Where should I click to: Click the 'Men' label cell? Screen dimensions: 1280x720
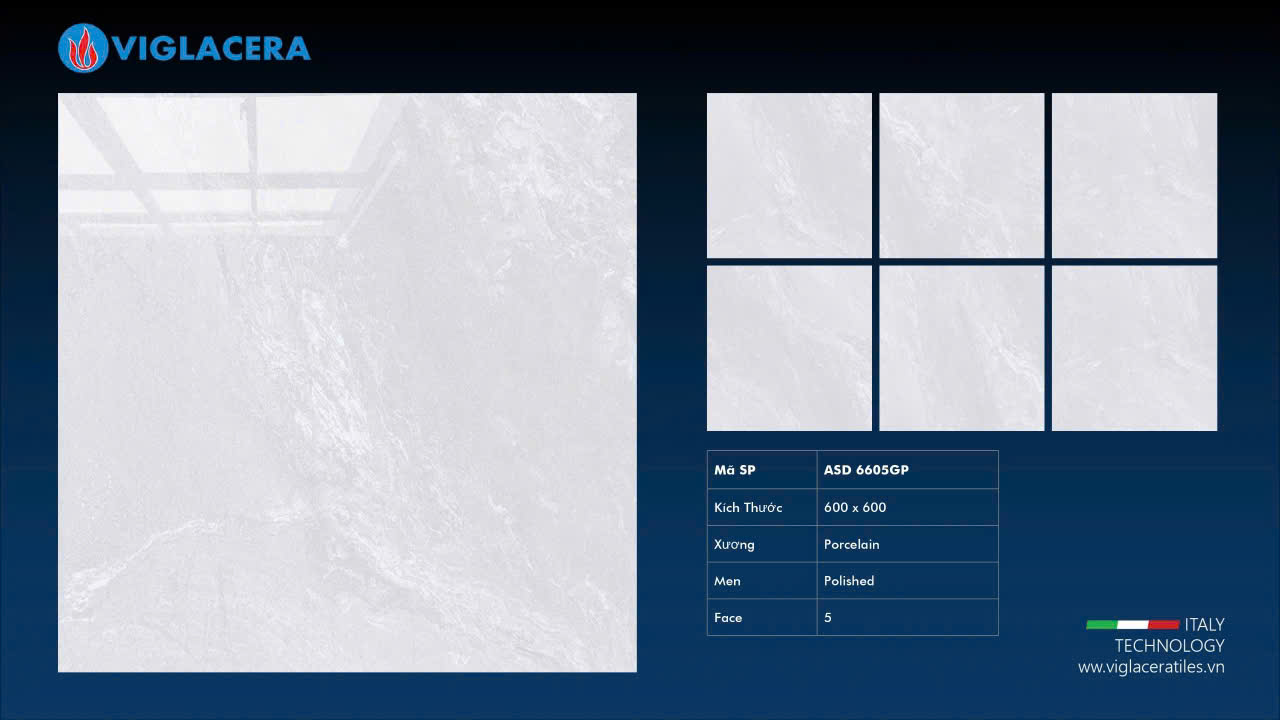pos(762,581)
